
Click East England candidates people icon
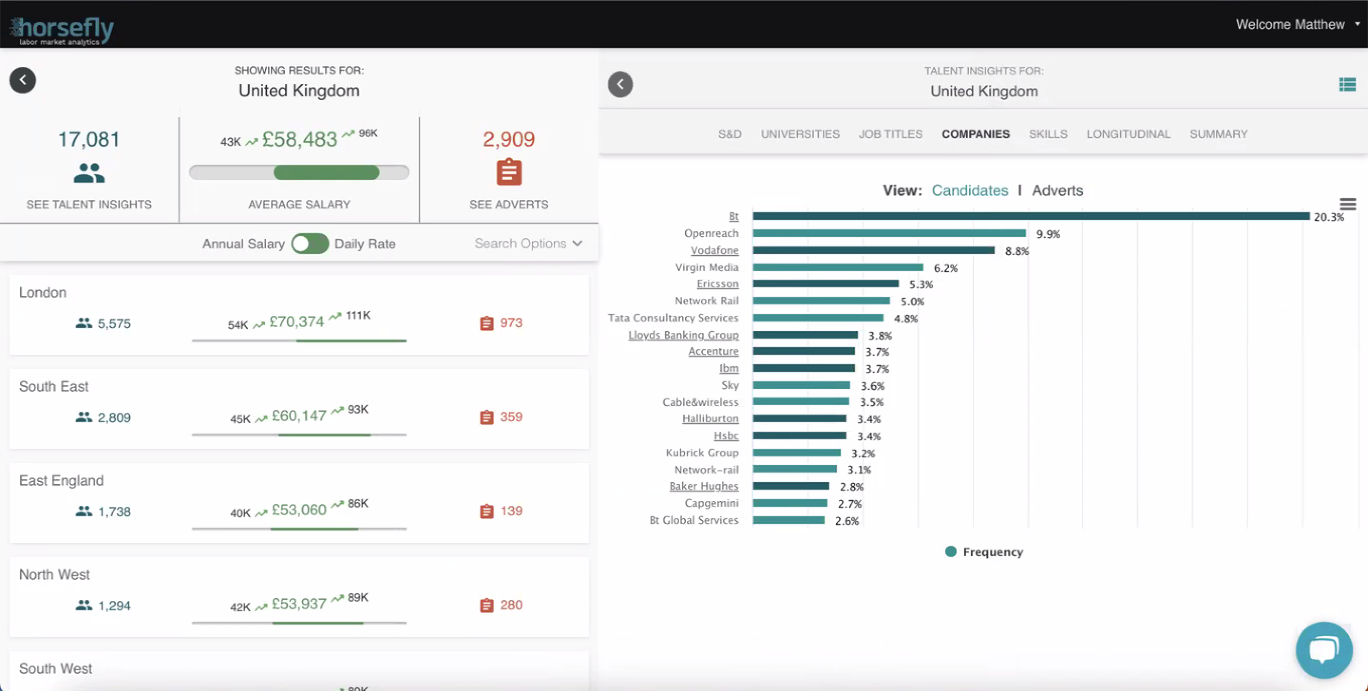pyautogui.click(x=84, y=512)
